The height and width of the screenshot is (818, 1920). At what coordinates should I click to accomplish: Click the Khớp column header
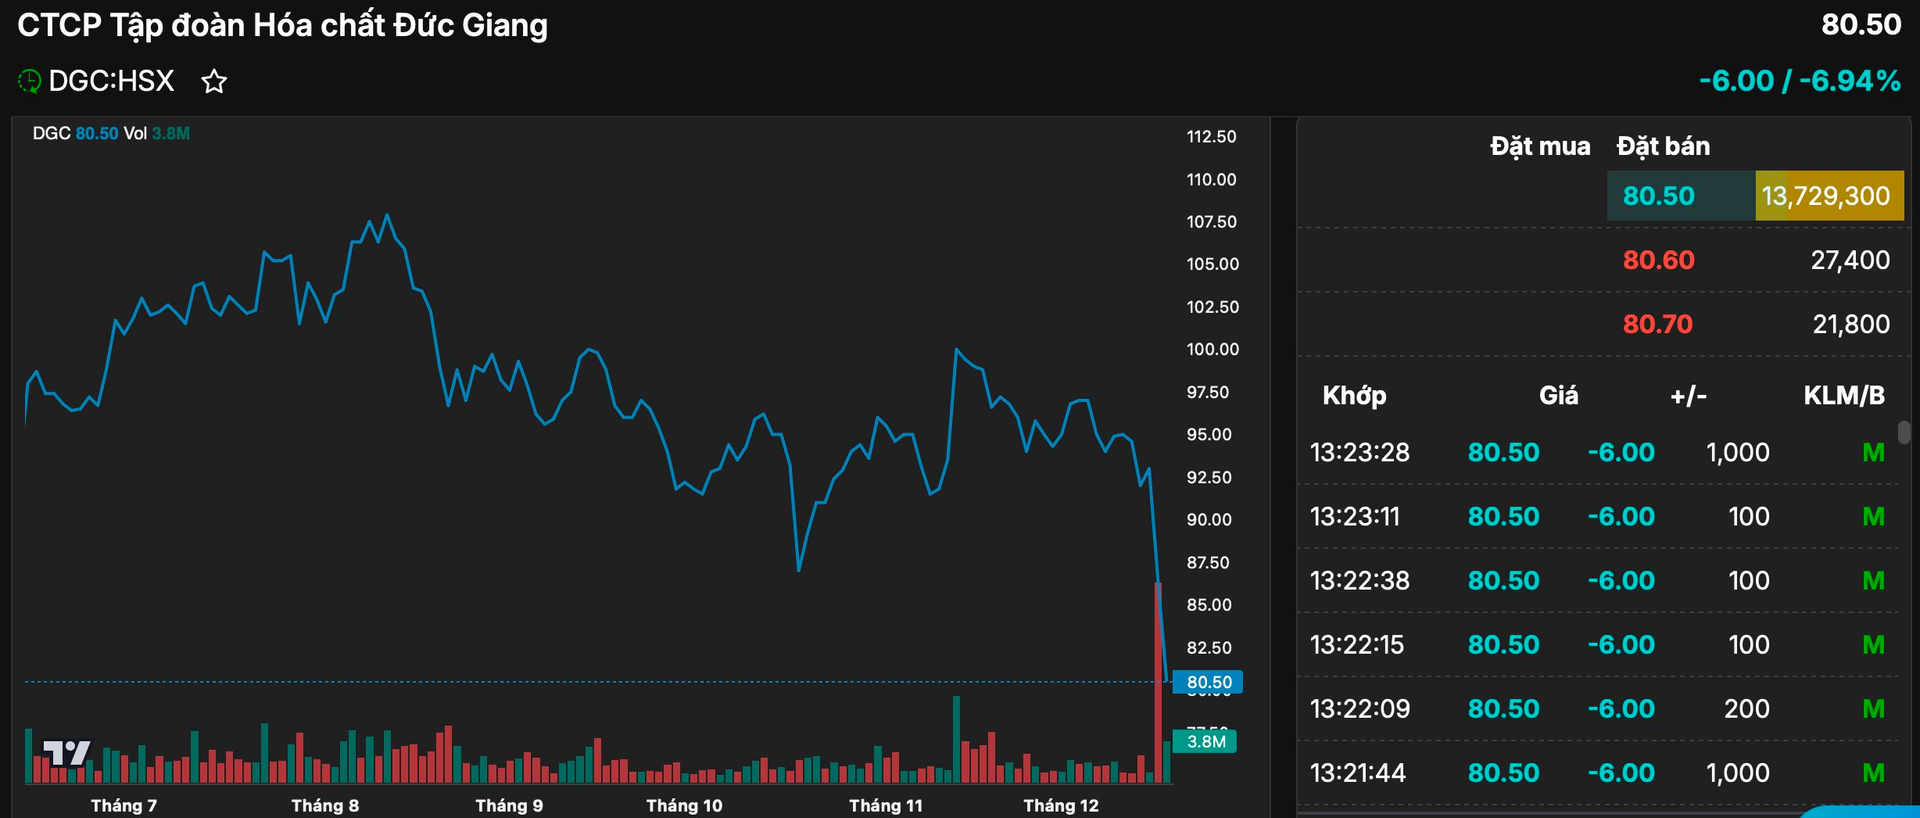(1354, 395)
